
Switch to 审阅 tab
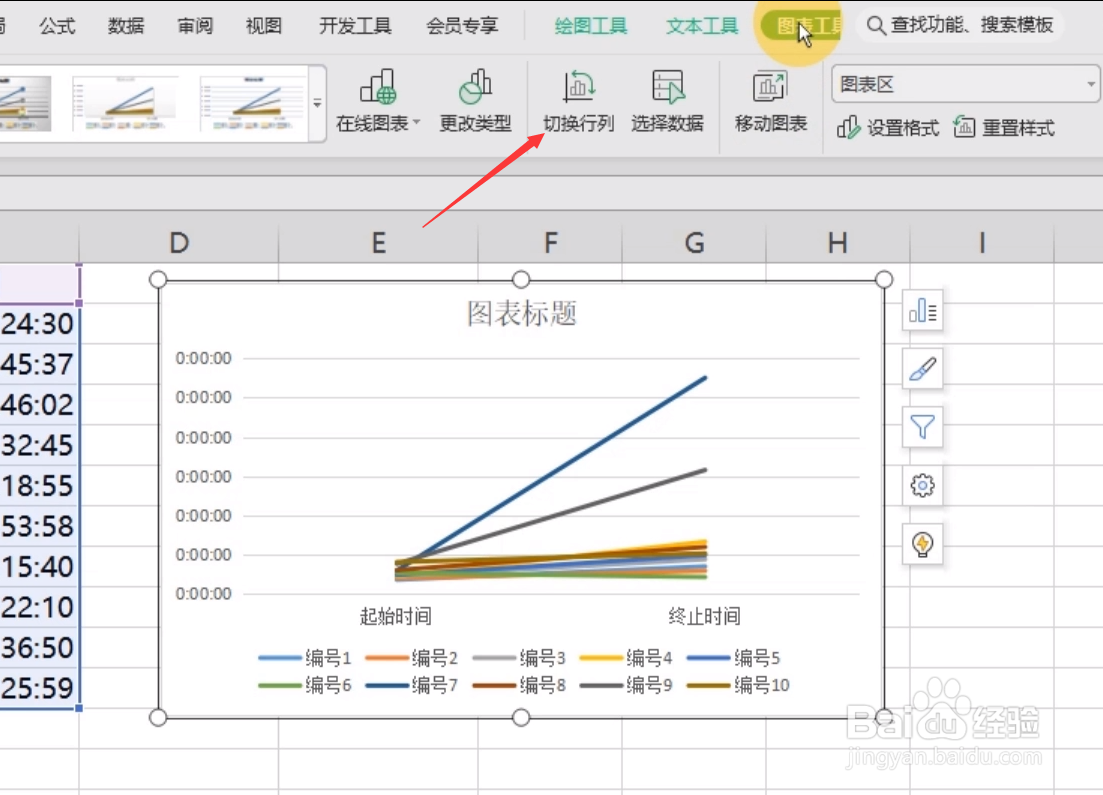click(x=195, y=26)
